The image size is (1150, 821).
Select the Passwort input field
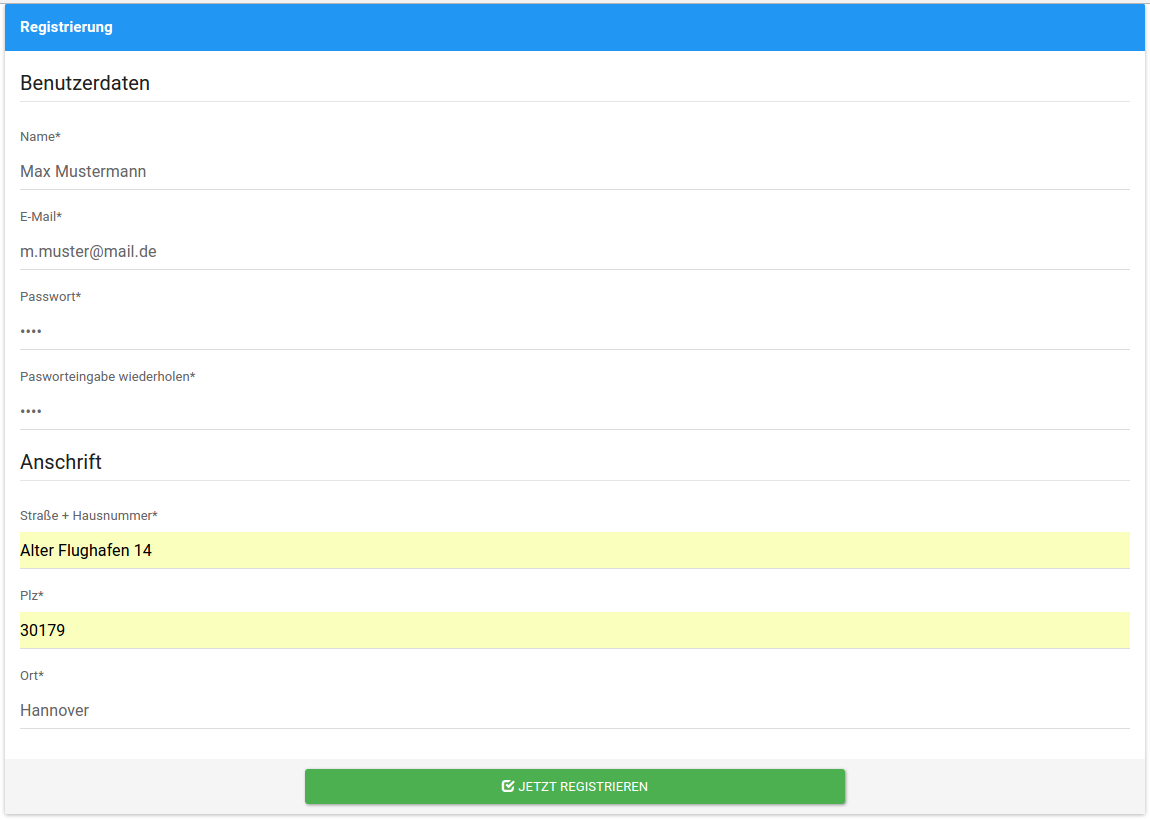(574, 331)
